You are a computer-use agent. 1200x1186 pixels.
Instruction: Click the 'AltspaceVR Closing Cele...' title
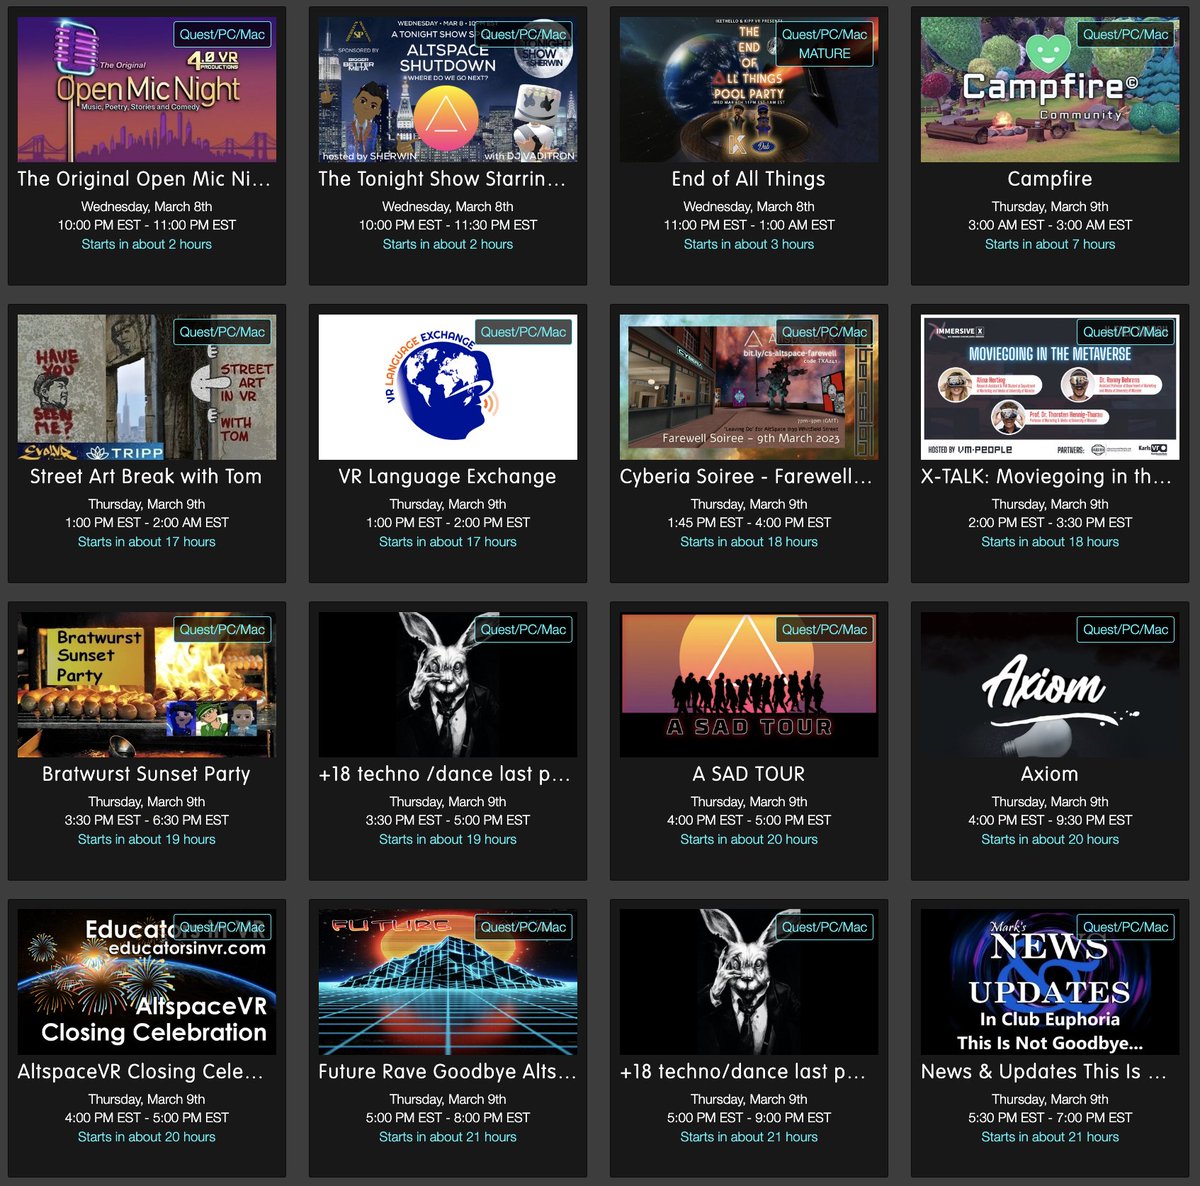click(x=141, y=1071)
